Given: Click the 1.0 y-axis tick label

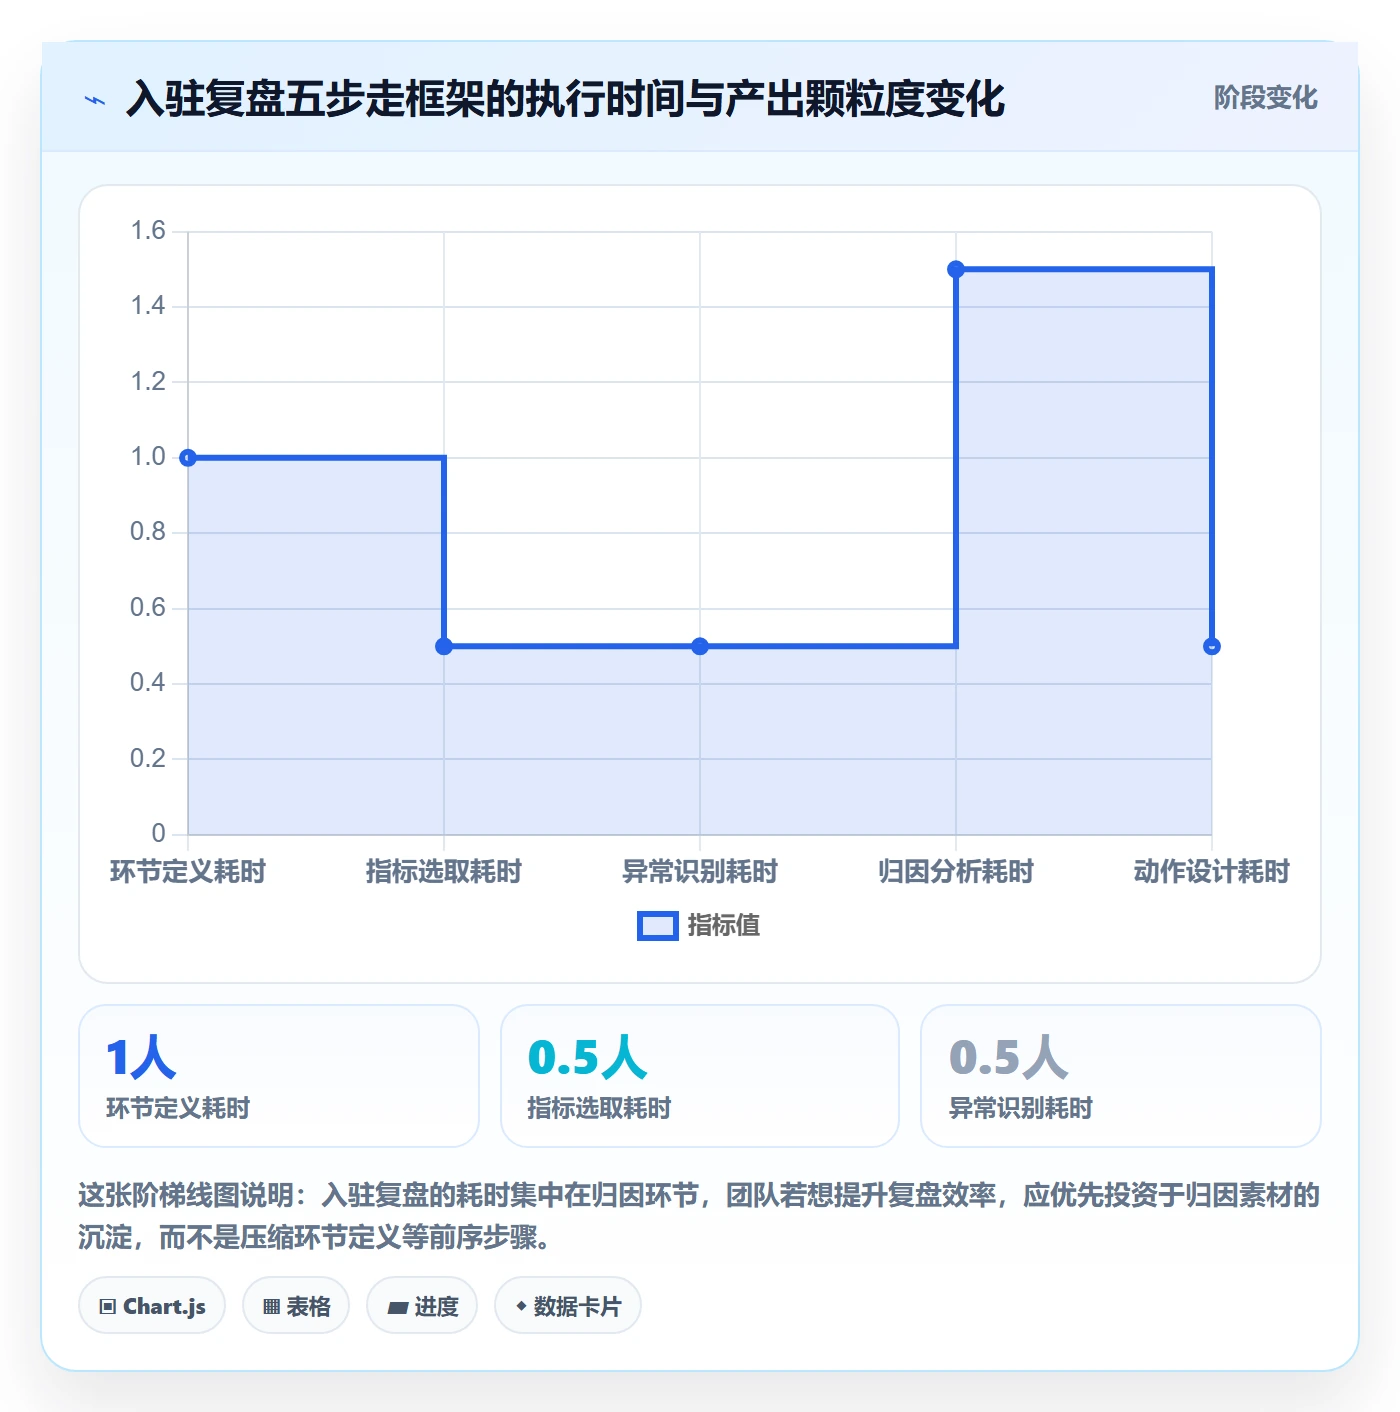Looking at the screenshot, I should pyautogui.click(x=148, y=457).
